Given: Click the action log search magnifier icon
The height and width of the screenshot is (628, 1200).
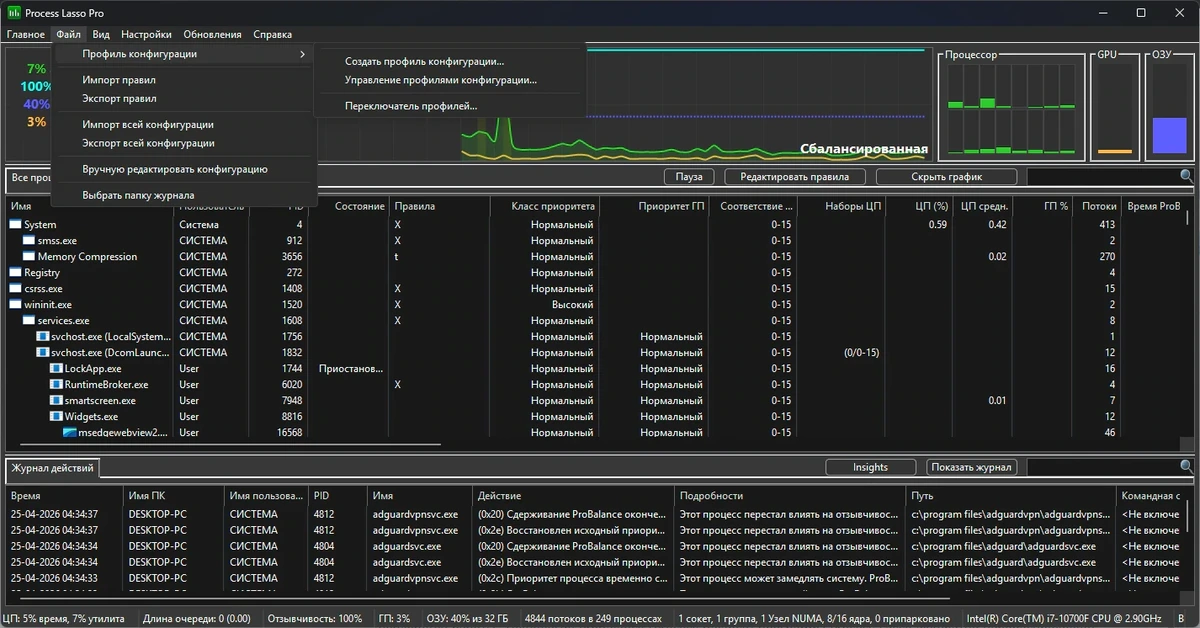Looking at the screenshot, I should (1186, 467).
